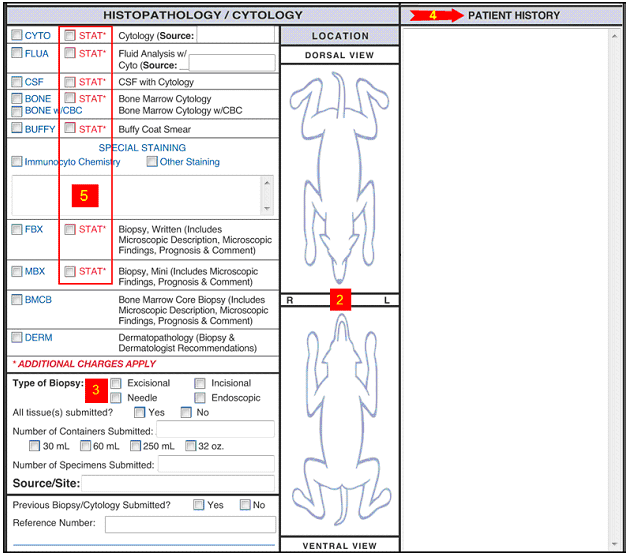Click the ADDITIONAL CHARGES APPLY note
This screenshot has height=557, width=629.
click(84, 364)
